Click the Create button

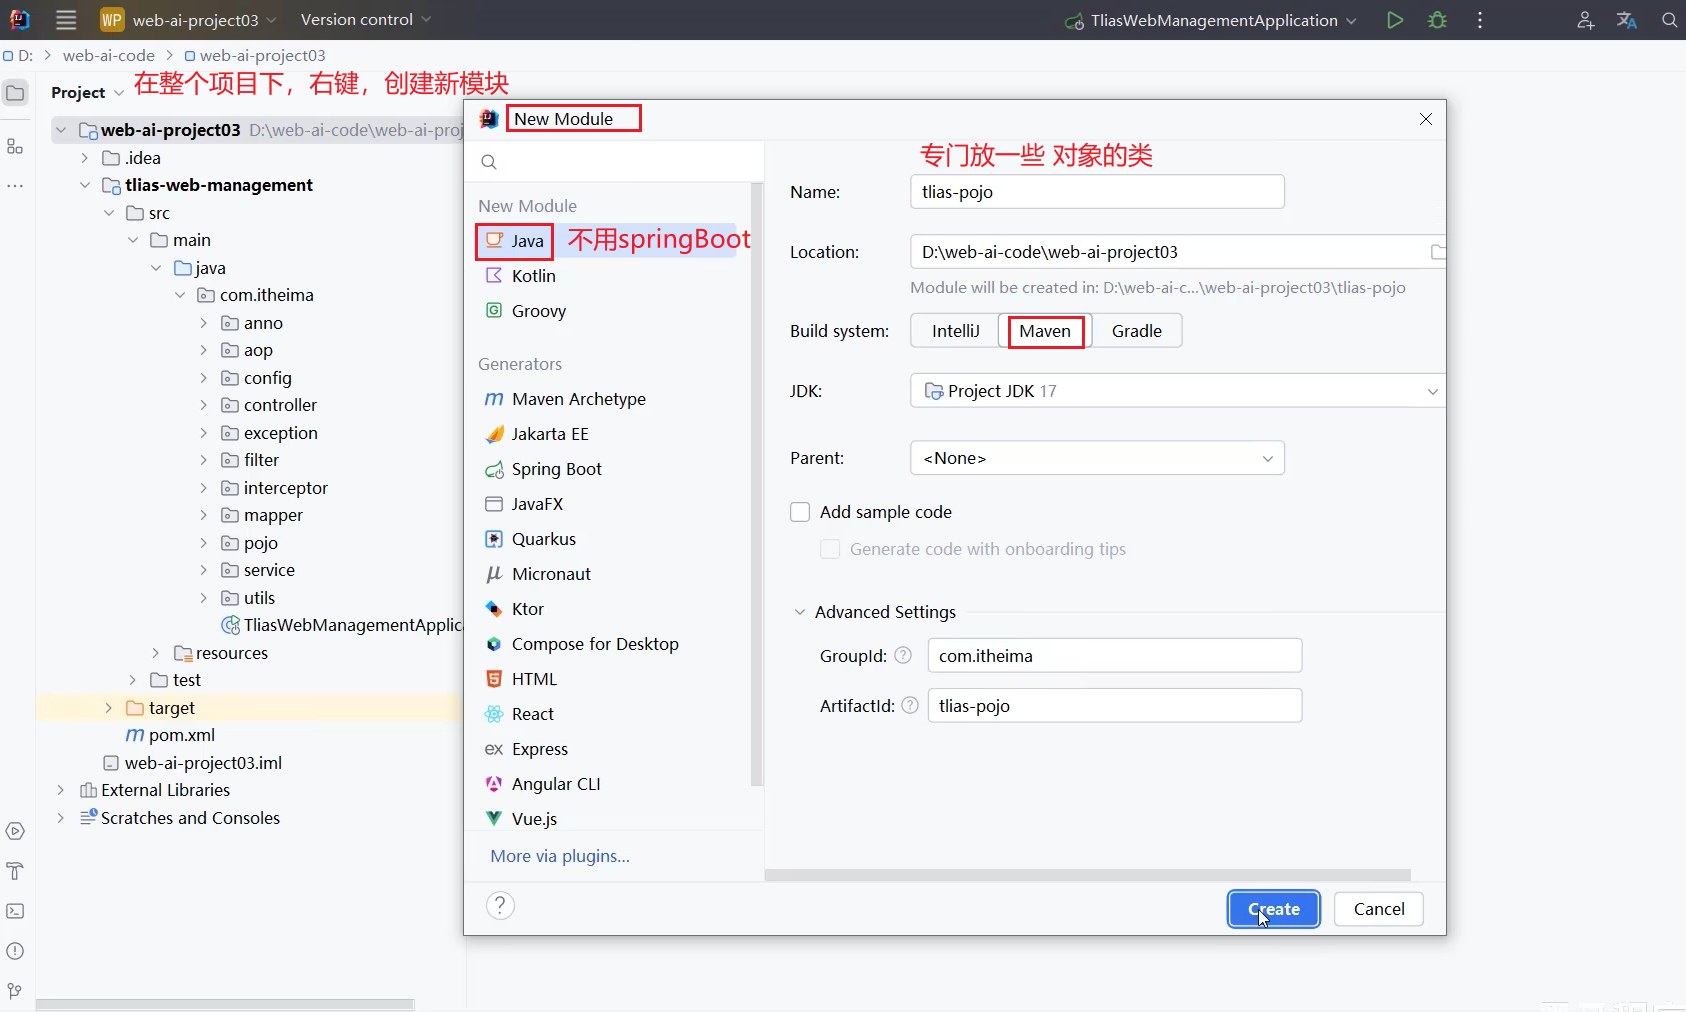pyautogui.click(x=1274, y=909)
